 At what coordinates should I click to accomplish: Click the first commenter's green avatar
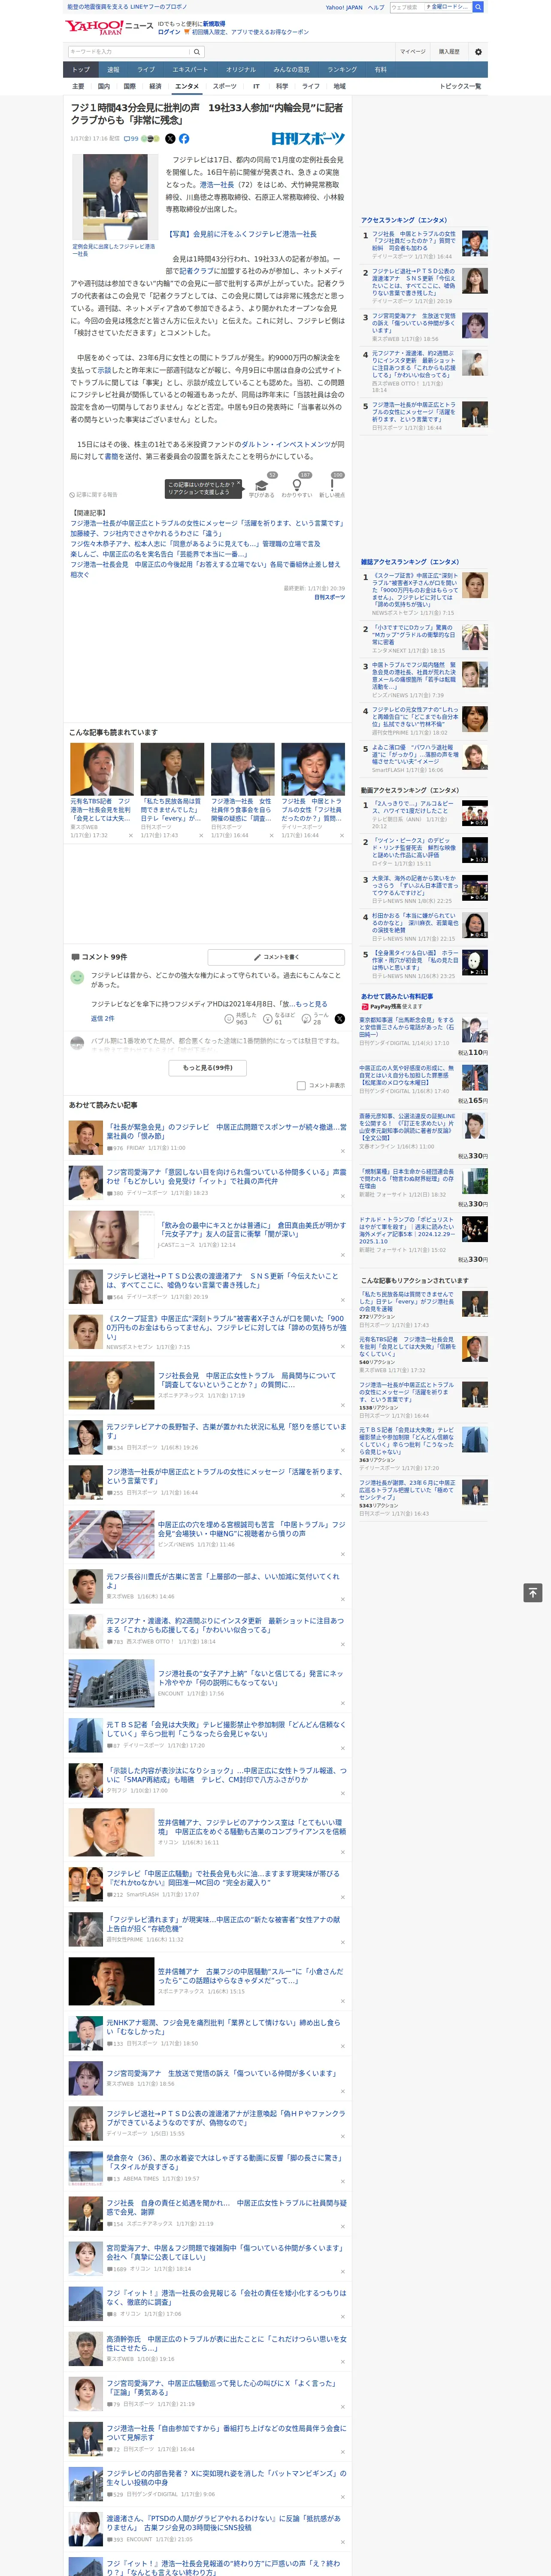pyautogui.click(x=77, y=977)
